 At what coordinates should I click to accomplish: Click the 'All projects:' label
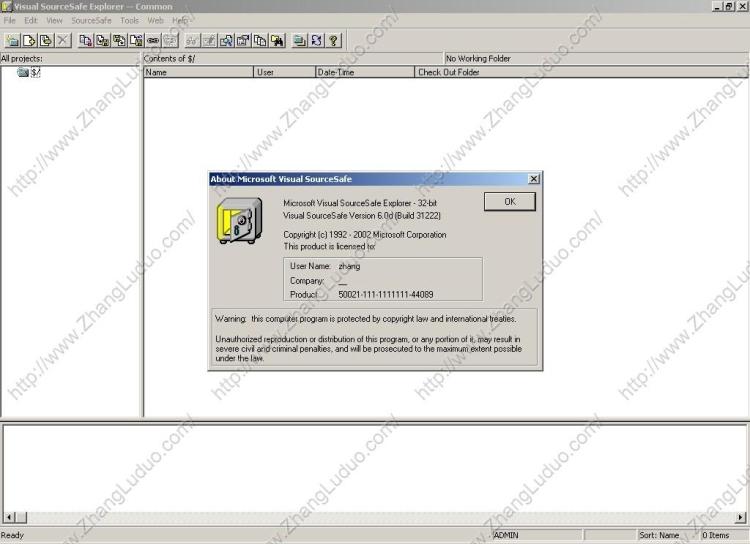[x=22, y=58]
